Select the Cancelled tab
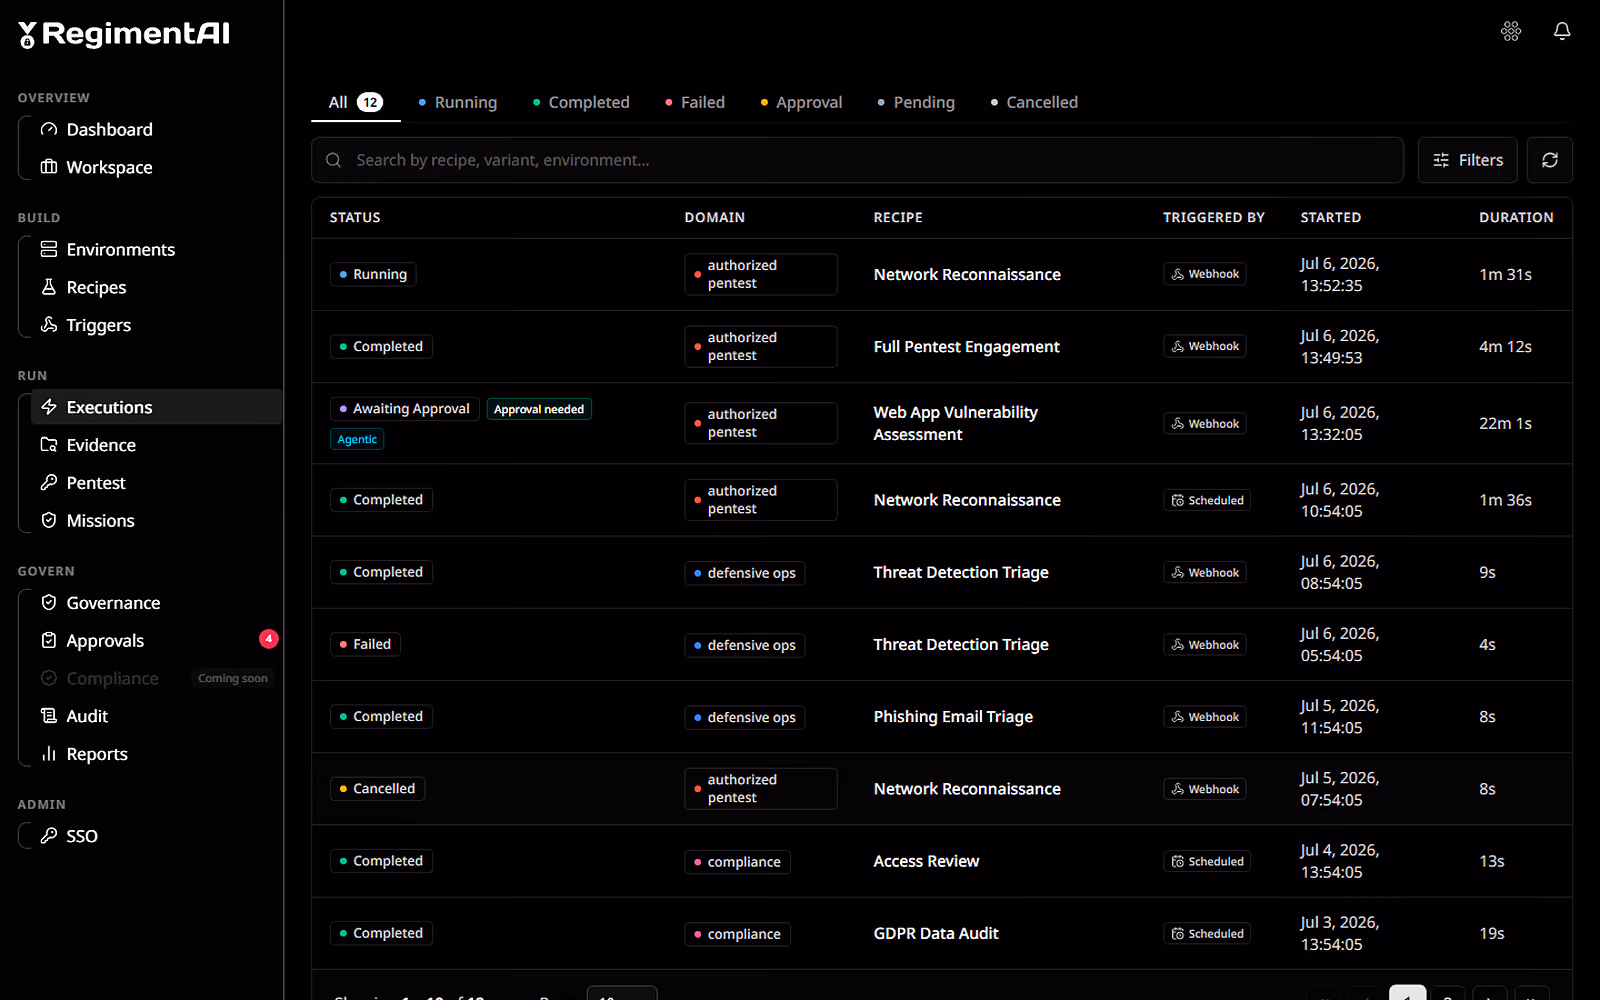 [x=1034, y=102]
